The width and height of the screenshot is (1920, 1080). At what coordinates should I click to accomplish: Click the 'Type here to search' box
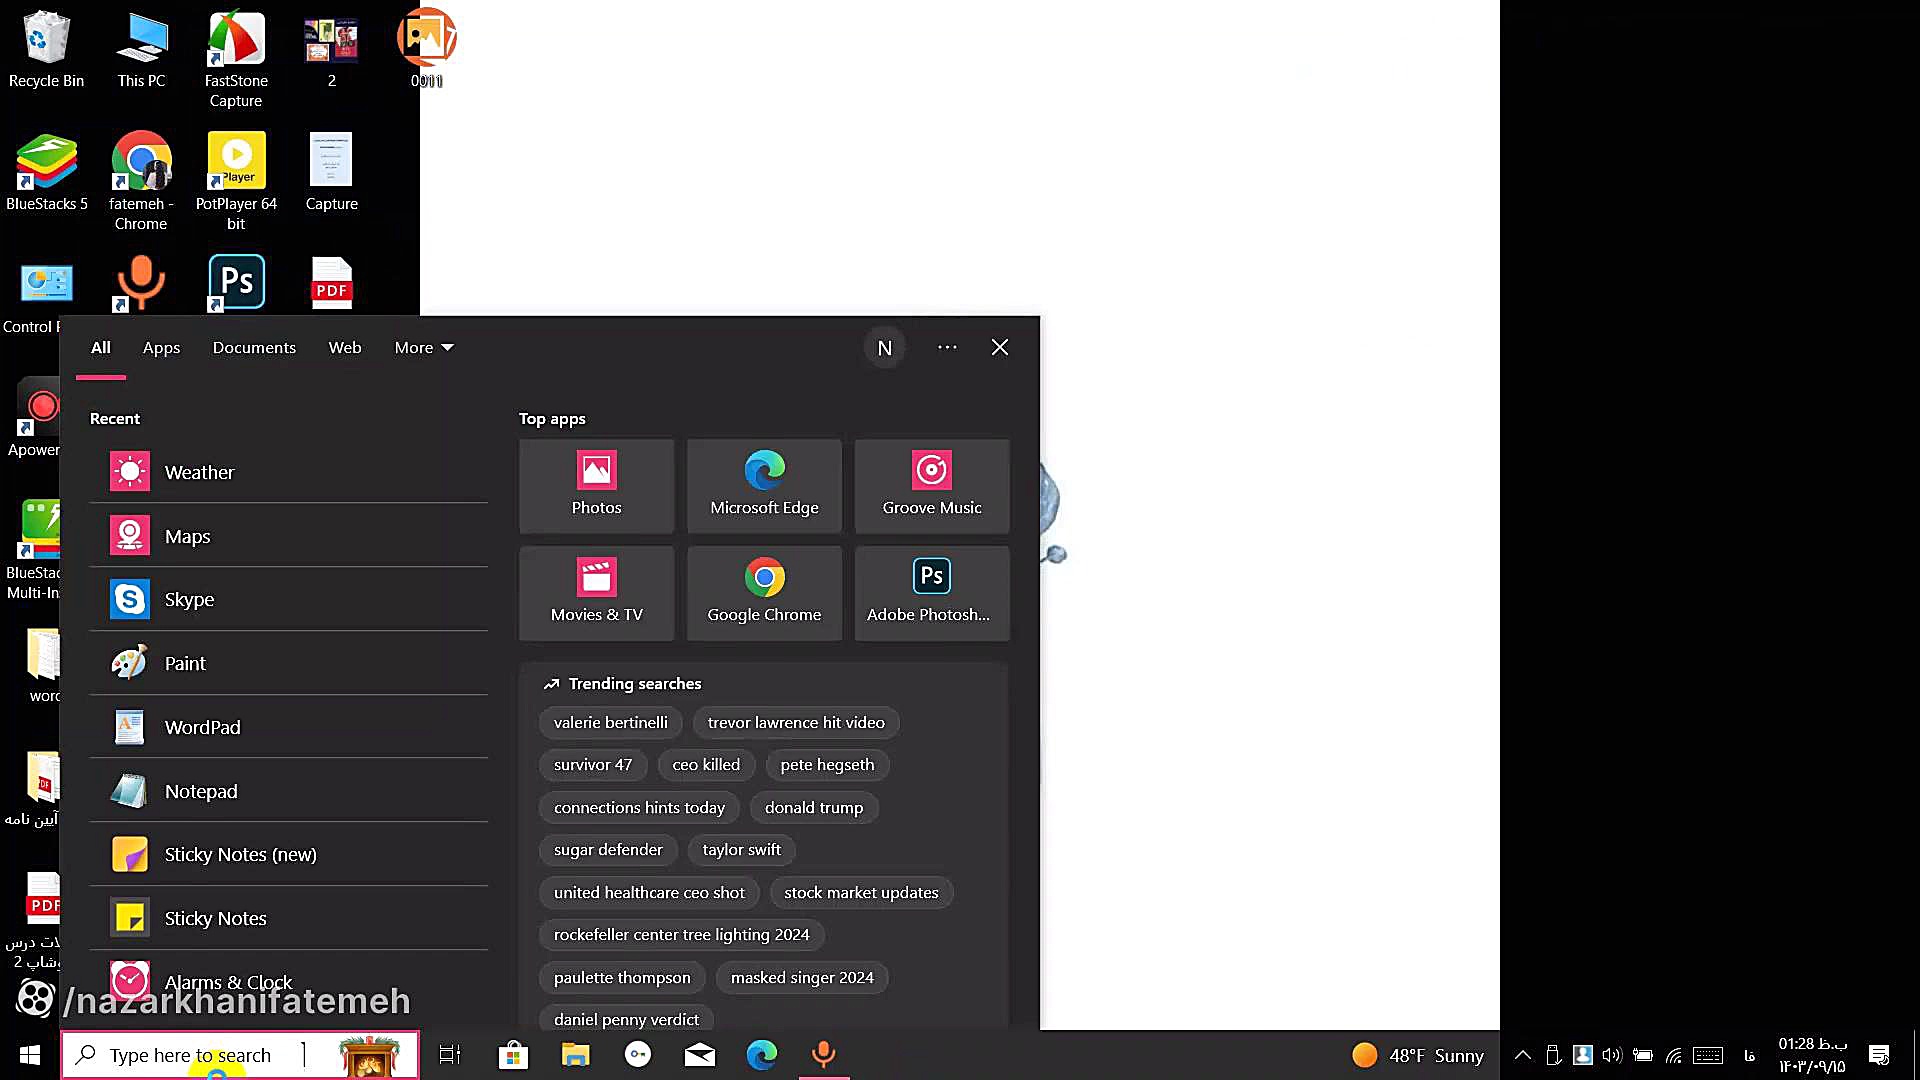(240, 1055)
